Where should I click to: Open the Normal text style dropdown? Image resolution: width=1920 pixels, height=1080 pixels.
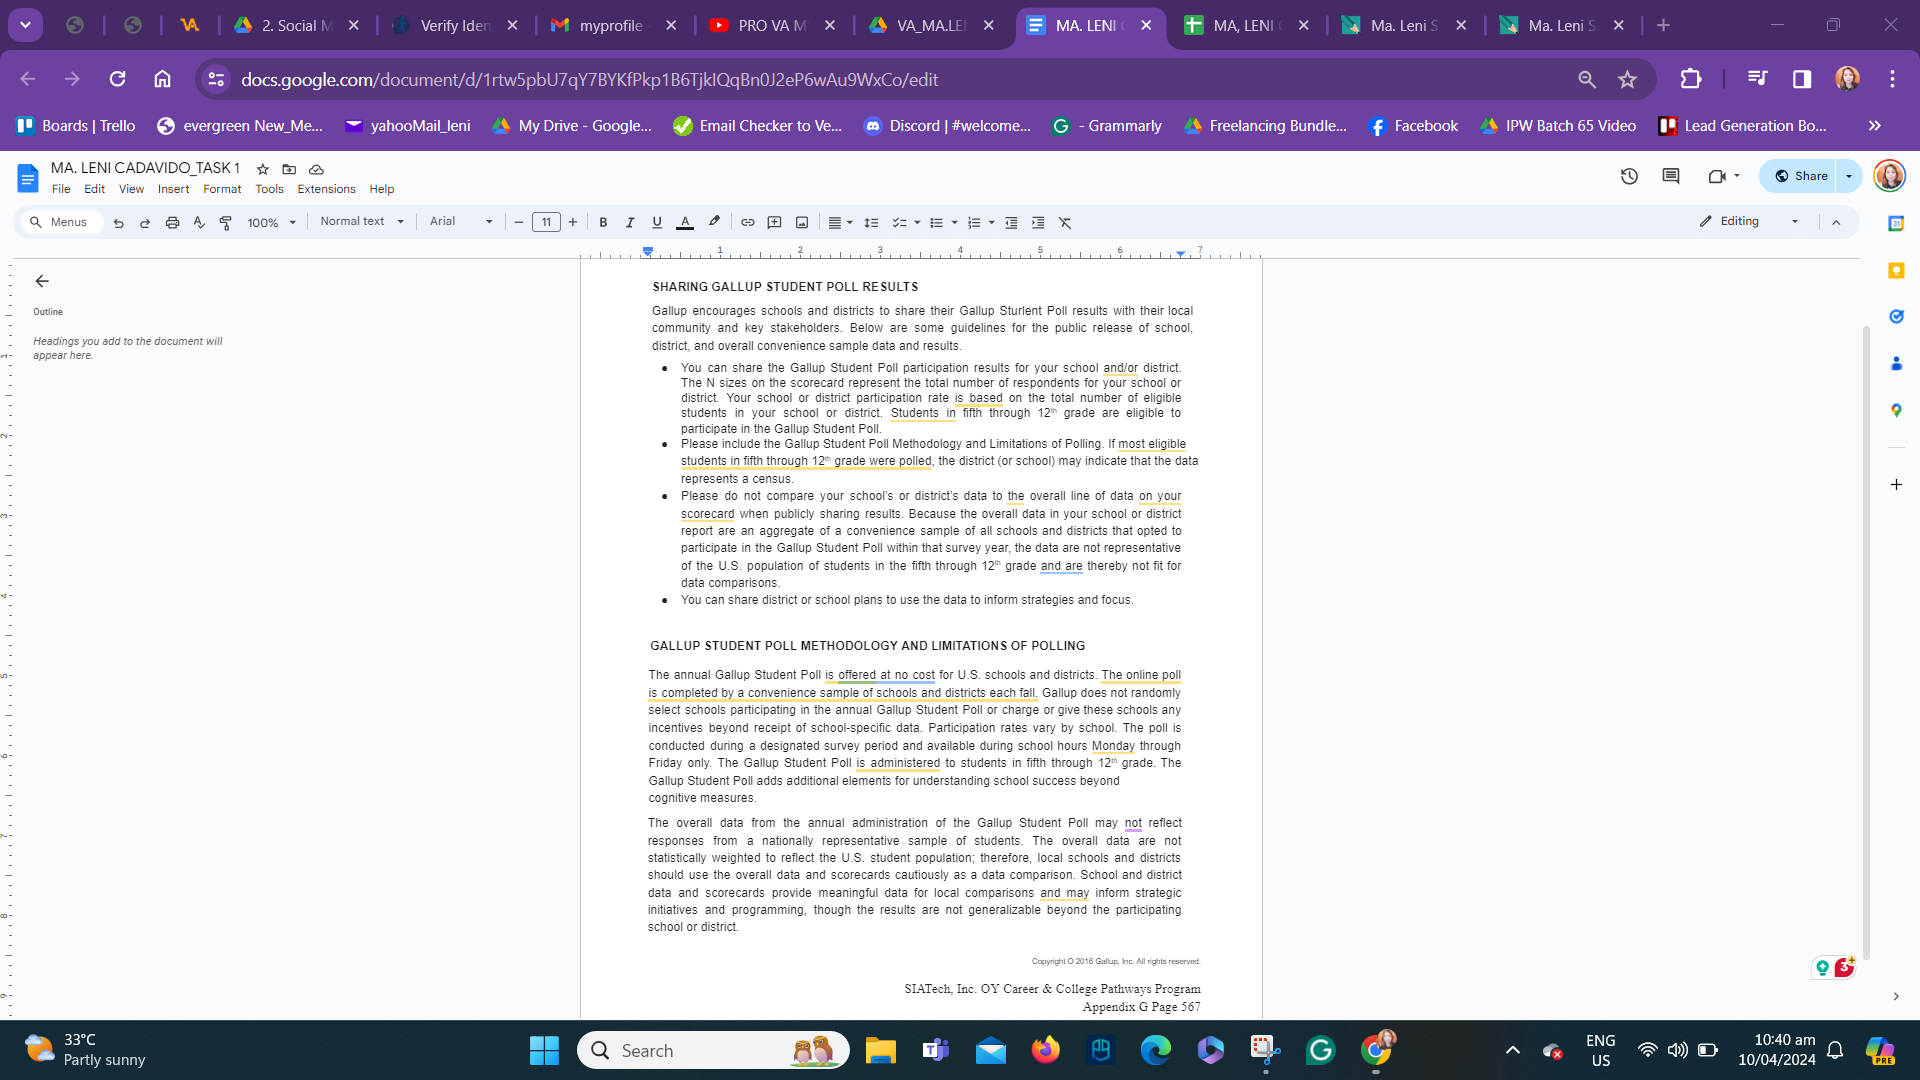pos(361,222)
